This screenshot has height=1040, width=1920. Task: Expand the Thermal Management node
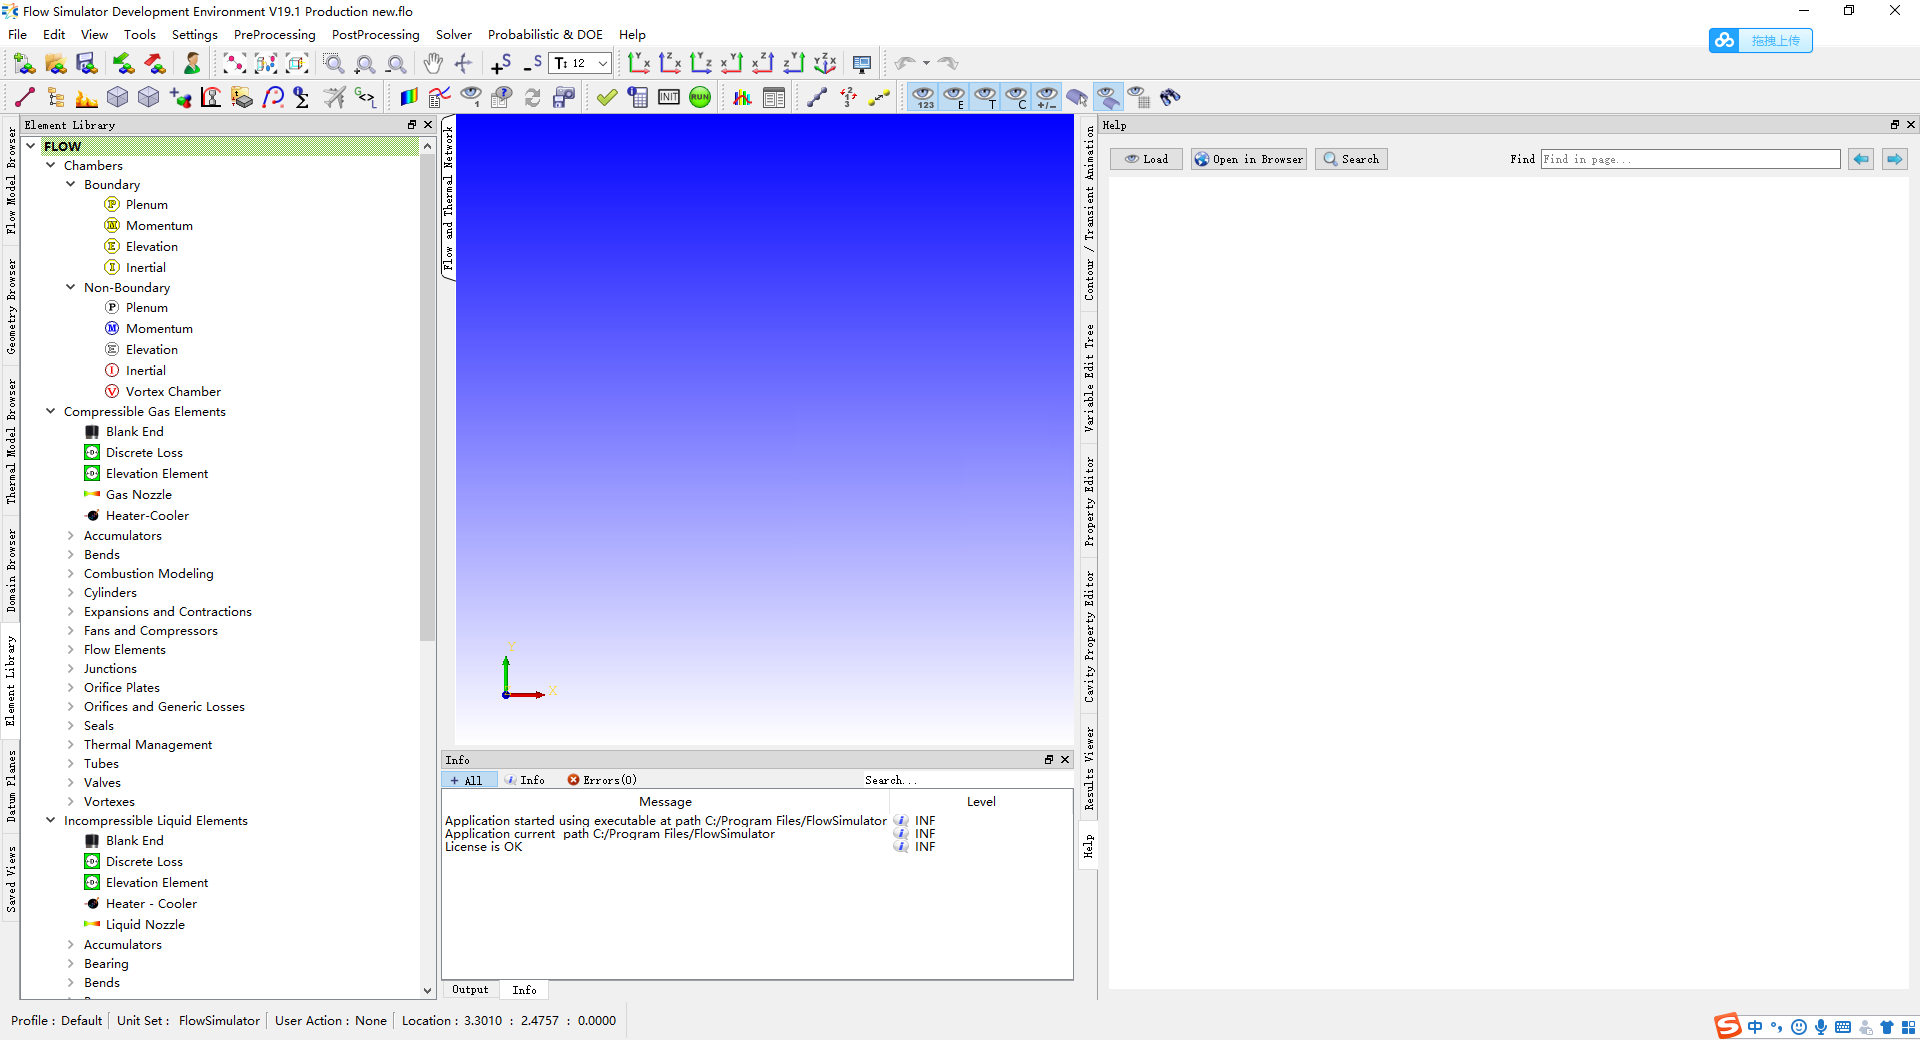click(71, 744)
